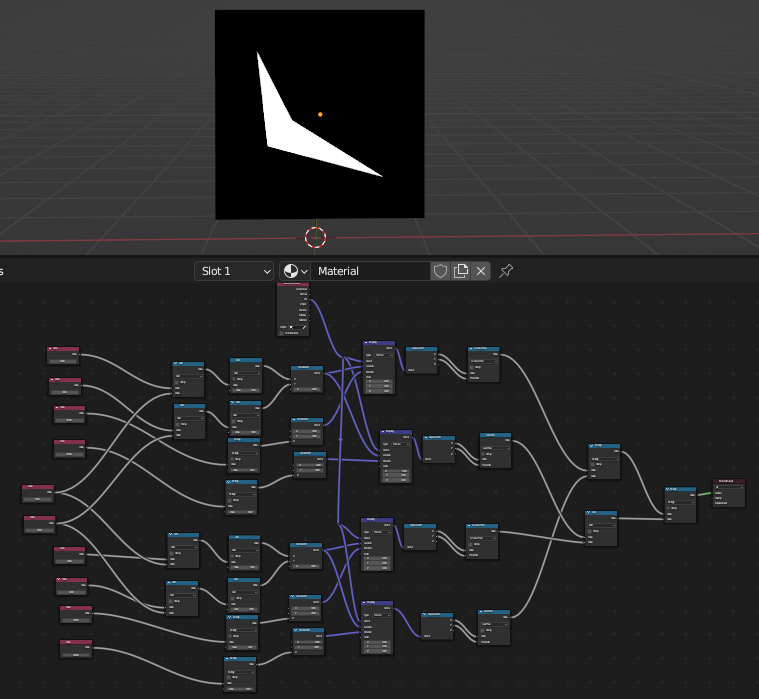Image resolution: width=759 pixels, height=699 pixels.
Task: Select the Material Output node header
Action: [x=729, y=482]
